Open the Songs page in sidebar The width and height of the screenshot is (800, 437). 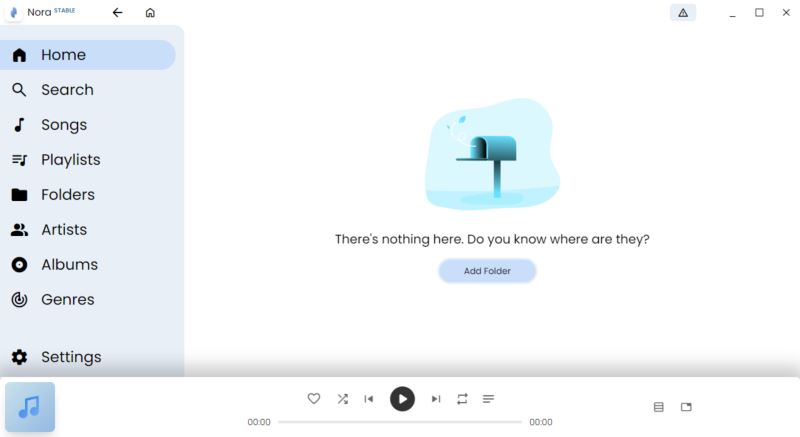[x=88, y=125]
